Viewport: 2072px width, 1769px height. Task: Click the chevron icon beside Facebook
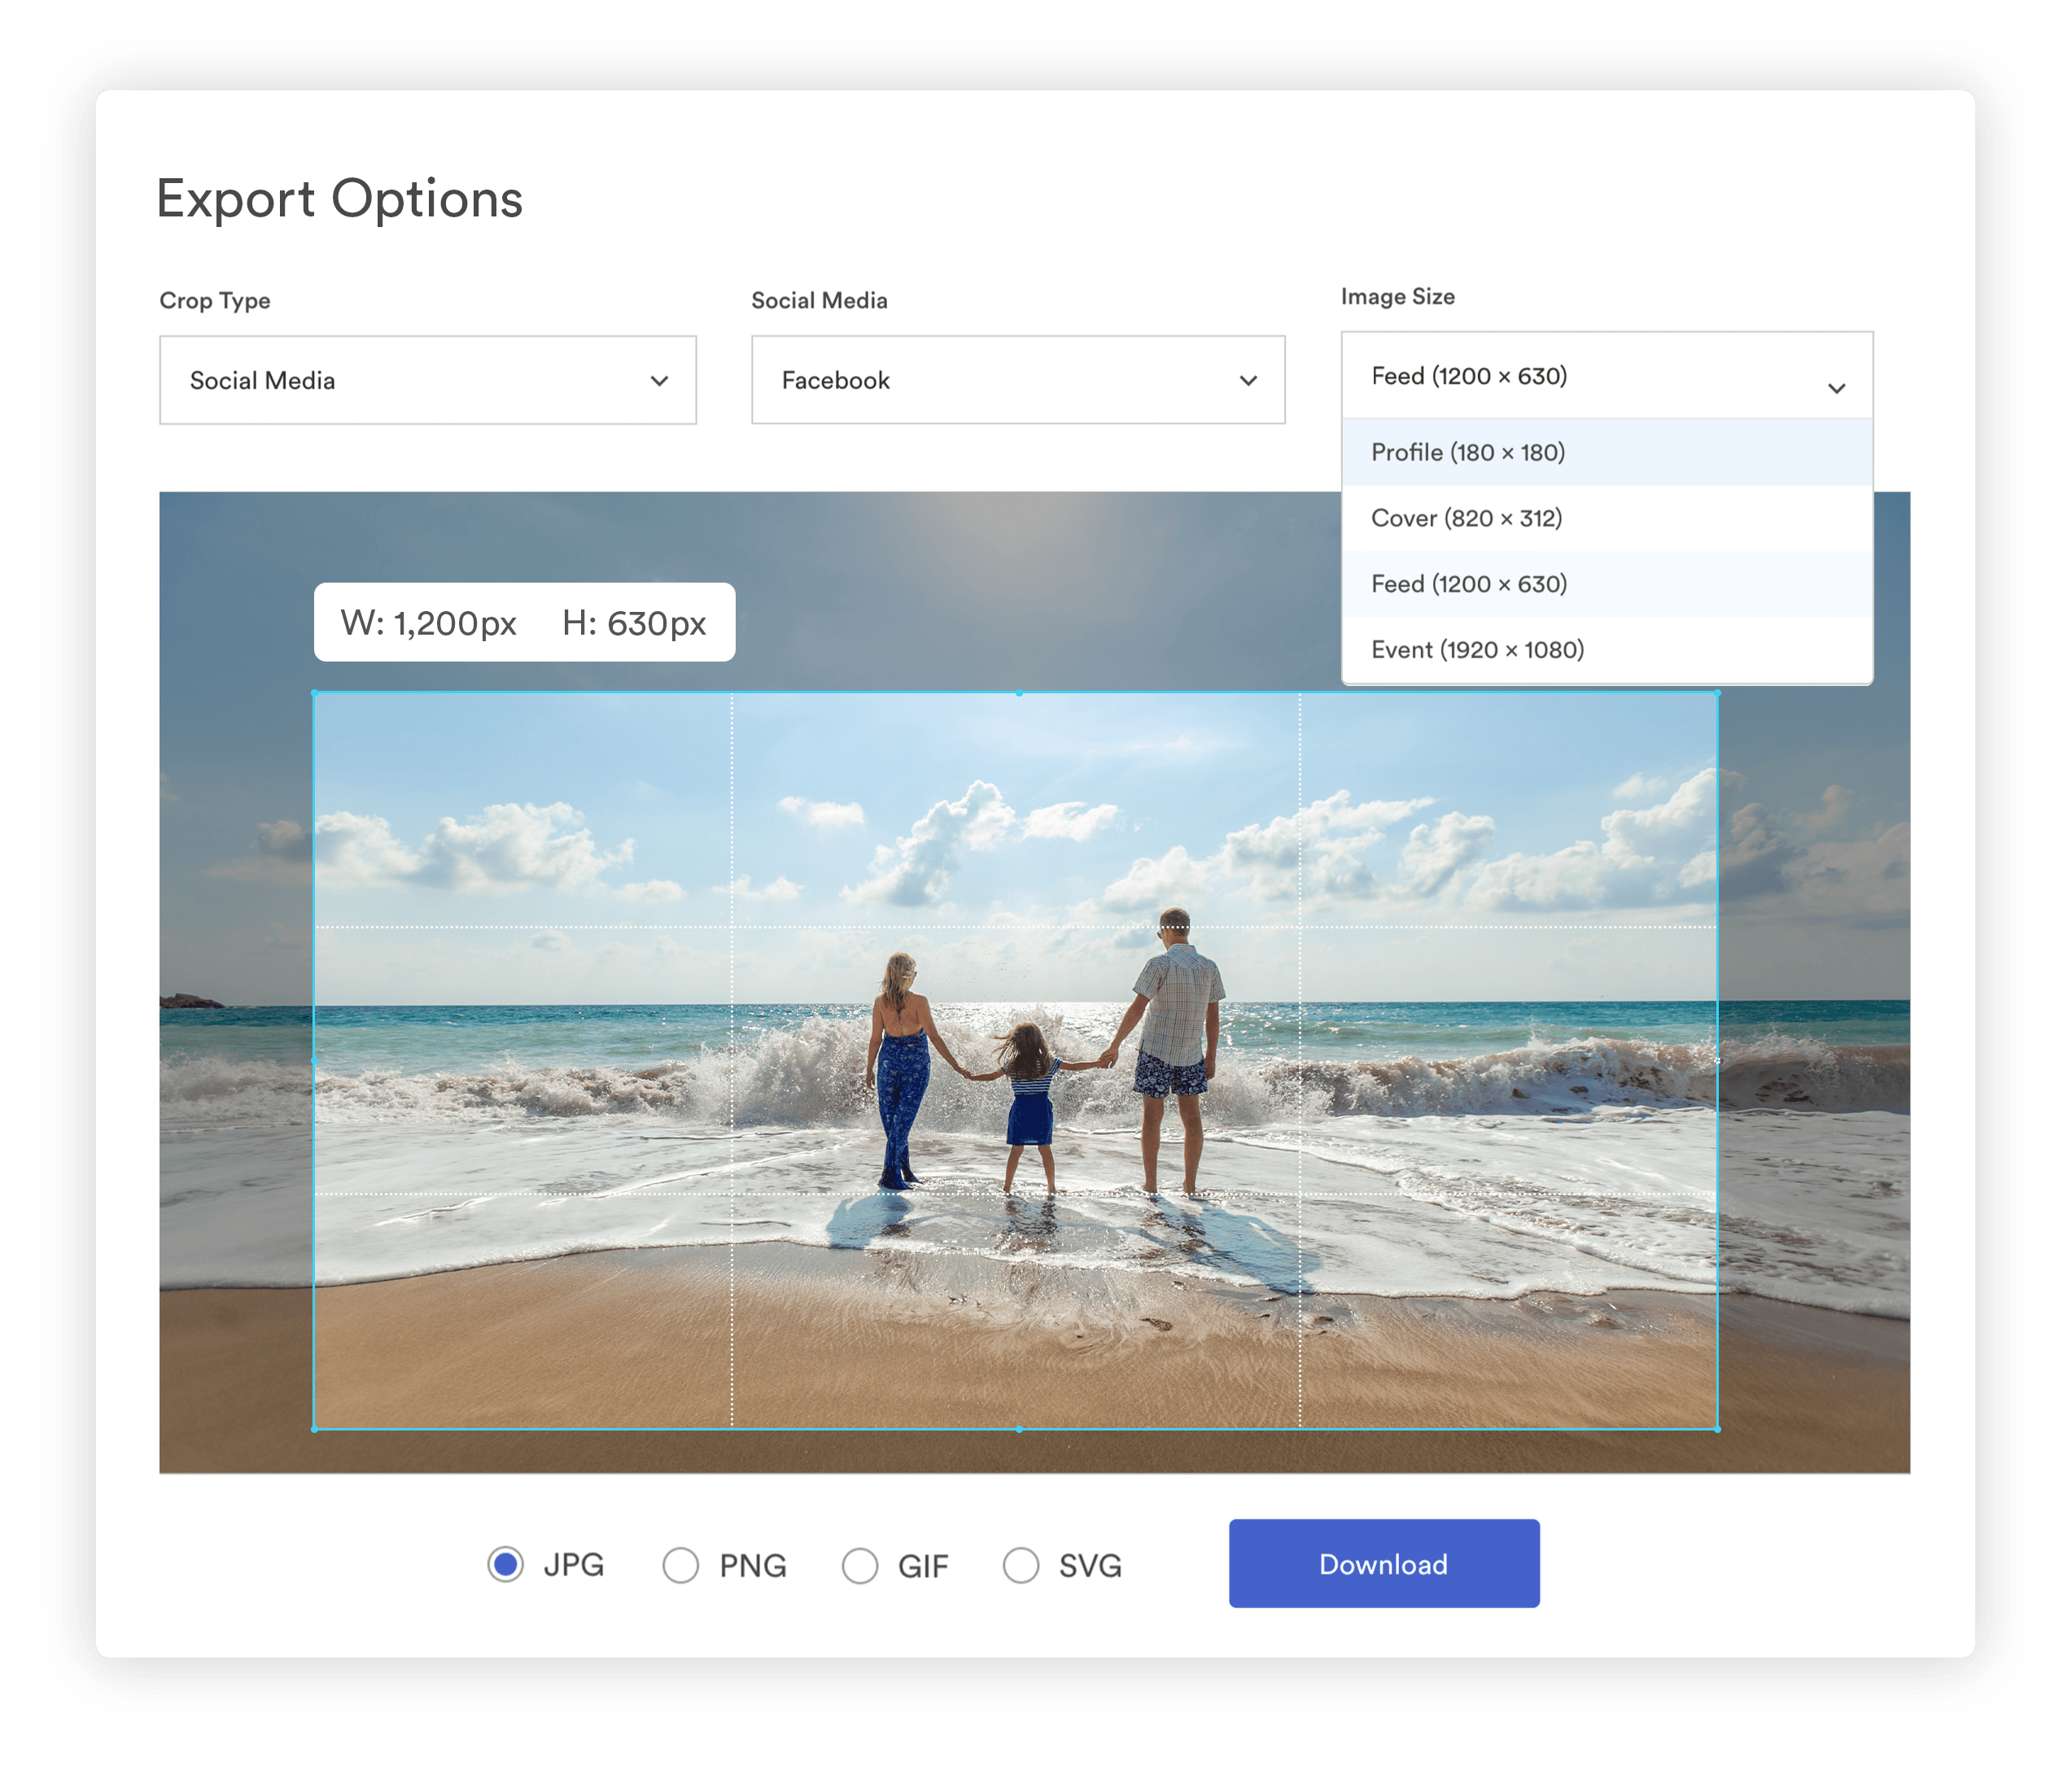pyautogui.click(x=1248, y=380)
